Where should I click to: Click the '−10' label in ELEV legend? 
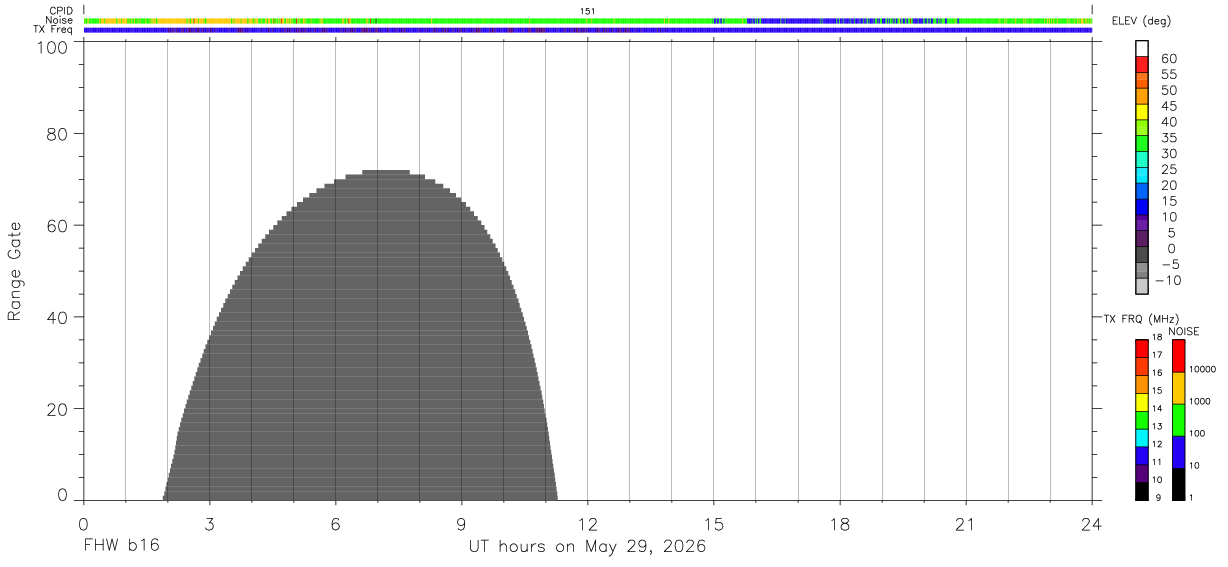pos(1167,281)
